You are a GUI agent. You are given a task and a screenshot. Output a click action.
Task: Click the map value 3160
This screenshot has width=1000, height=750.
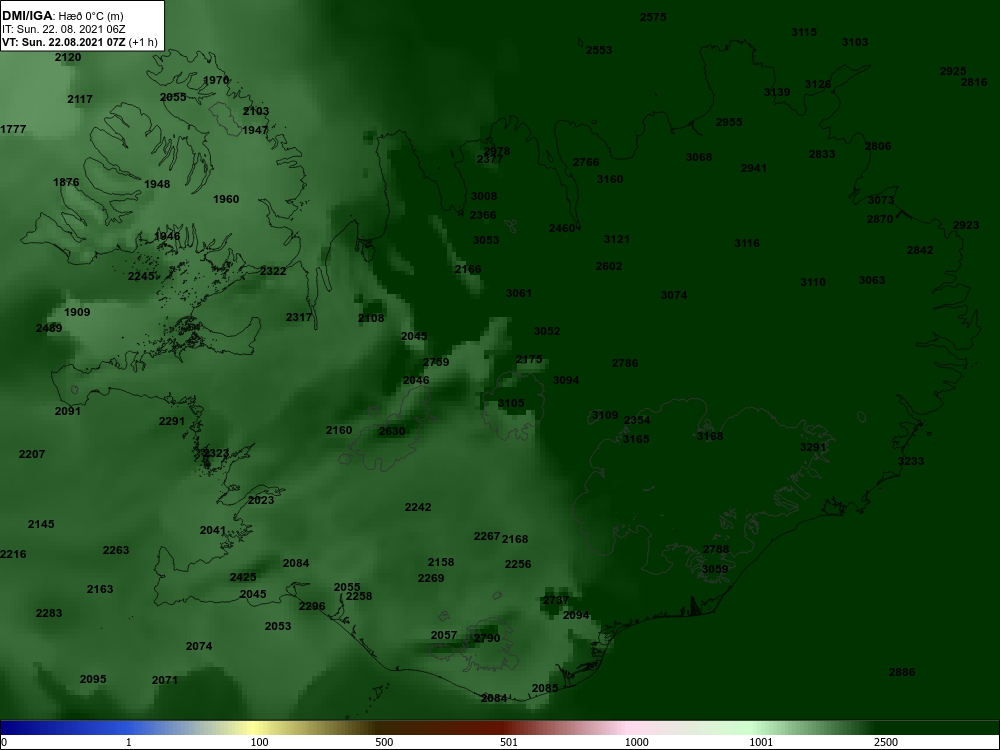pos(610,179)
